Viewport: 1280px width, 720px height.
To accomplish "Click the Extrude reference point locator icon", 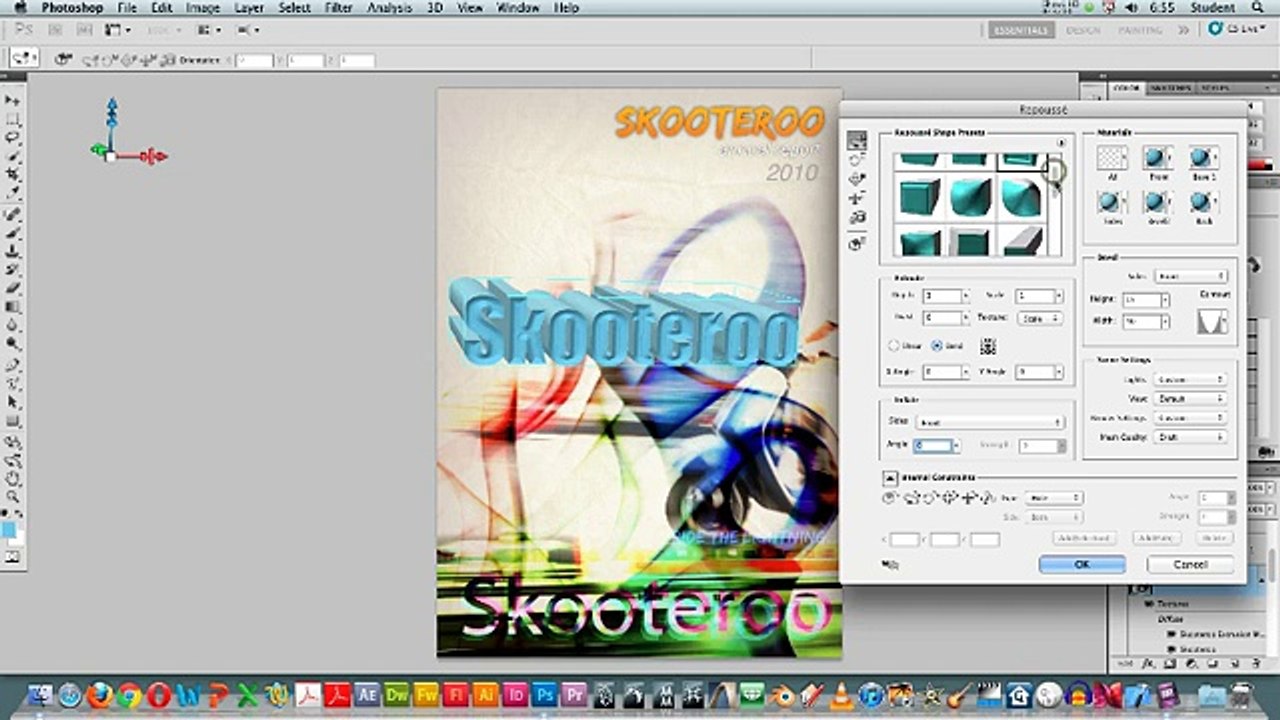I will click(988, 346).
